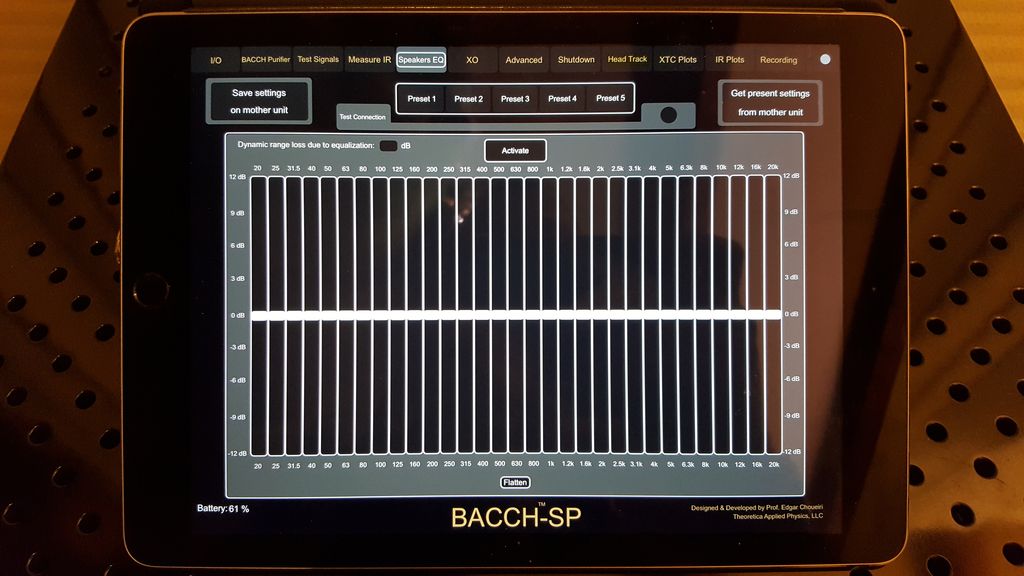This screenshot has height=576, width=1024.
Task: Adjust the 12k EQ slider
Action: point(739,315)
